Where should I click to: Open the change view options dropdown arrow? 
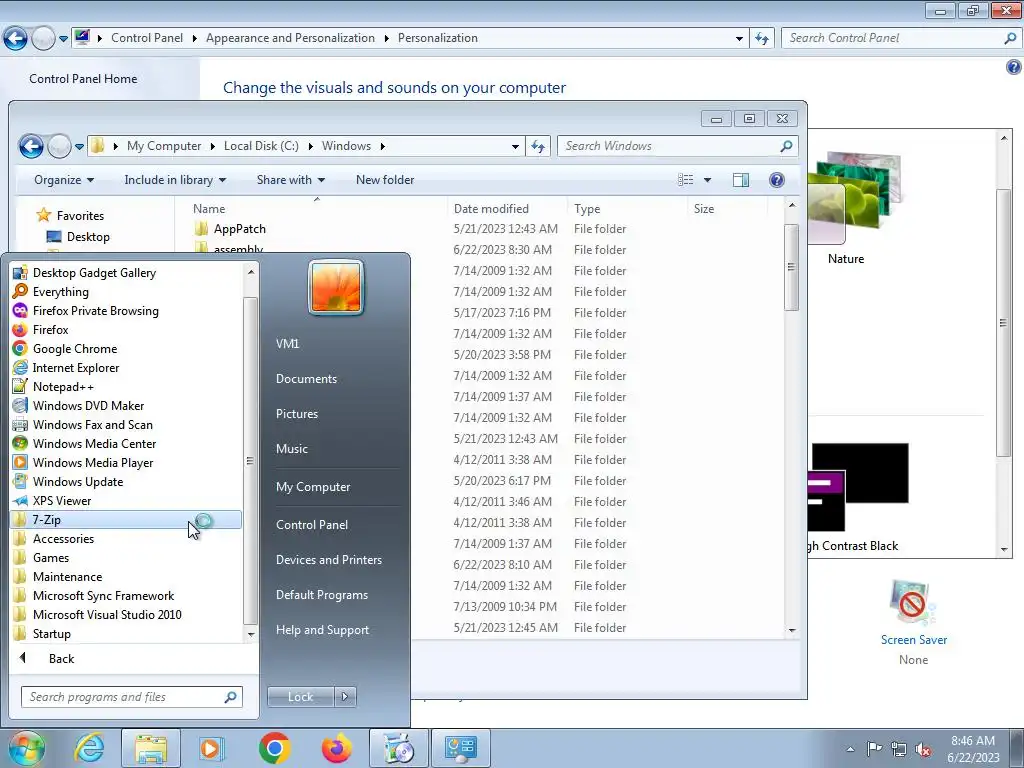[x=707, y=180]
